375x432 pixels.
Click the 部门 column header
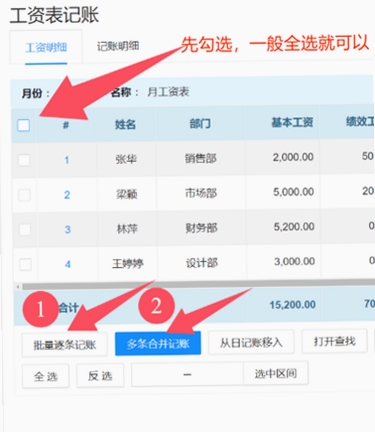pos(200,124)
